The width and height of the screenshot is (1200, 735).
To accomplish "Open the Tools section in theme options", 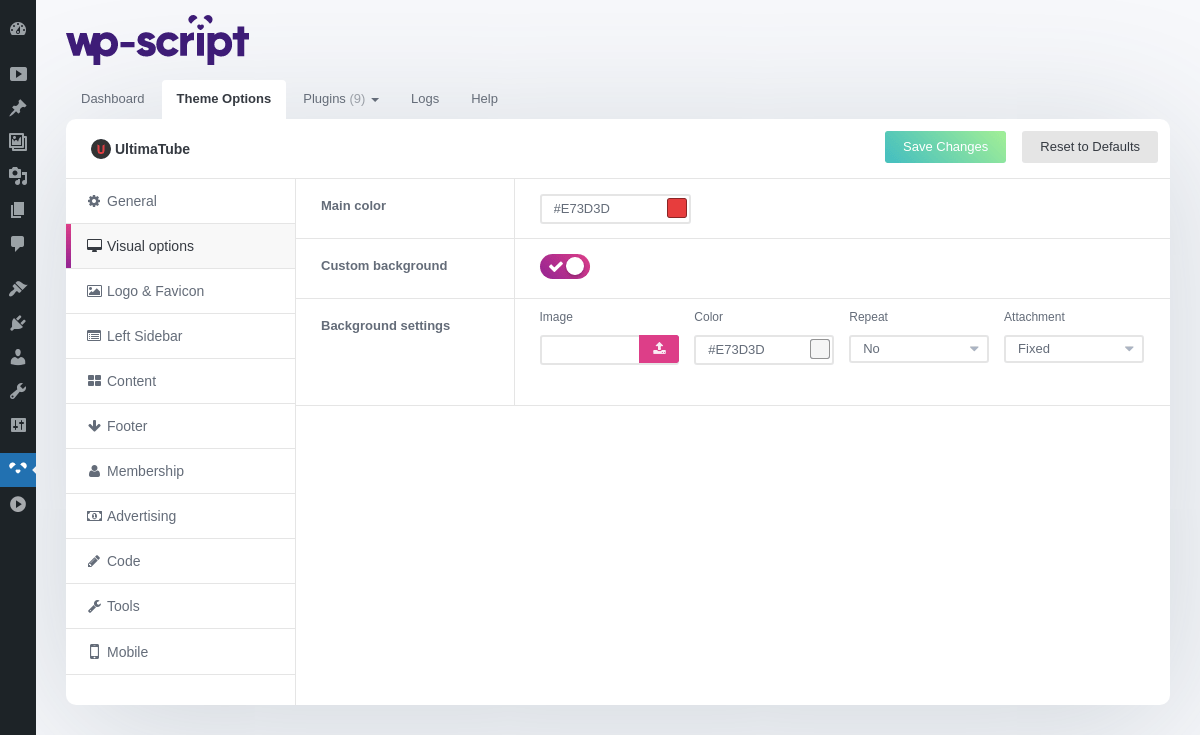I will coord(181,606).
